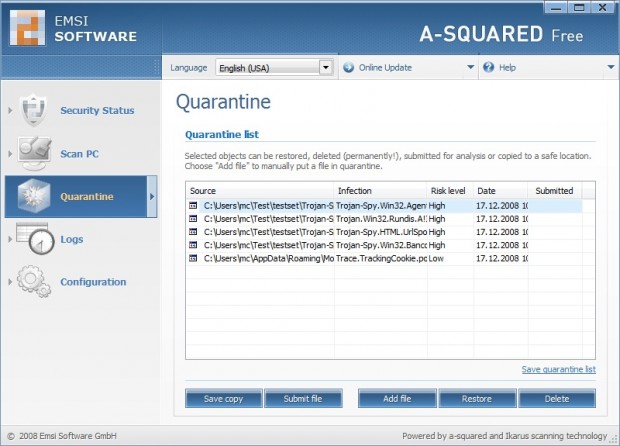Minimize the A-Squared Free window

pos(556,7)
